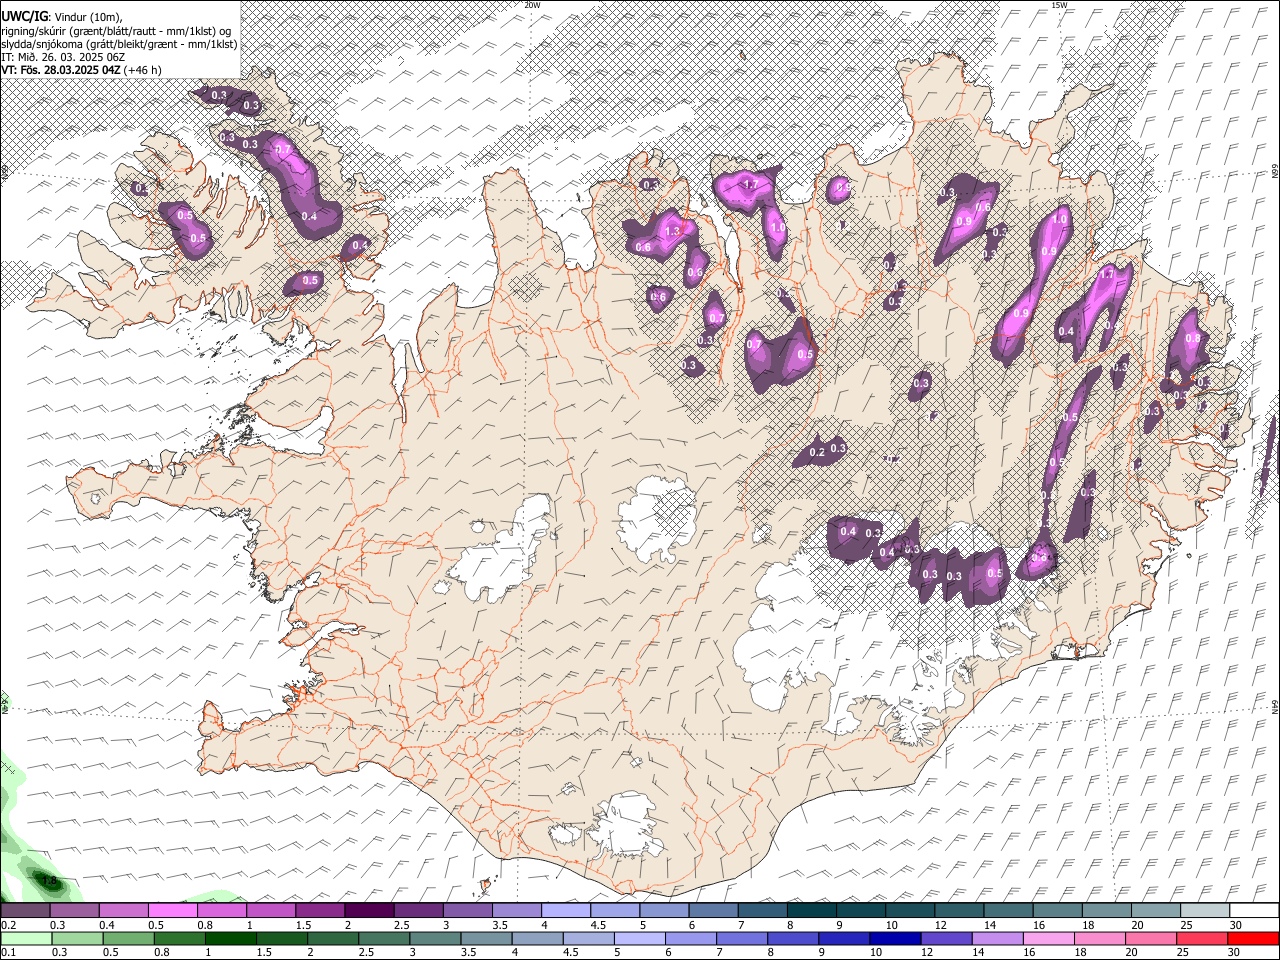Click the darkest purple top-row swatch between 2 and 2.5
This screenshot has width=1280, height=960.
tap(369, 910)
